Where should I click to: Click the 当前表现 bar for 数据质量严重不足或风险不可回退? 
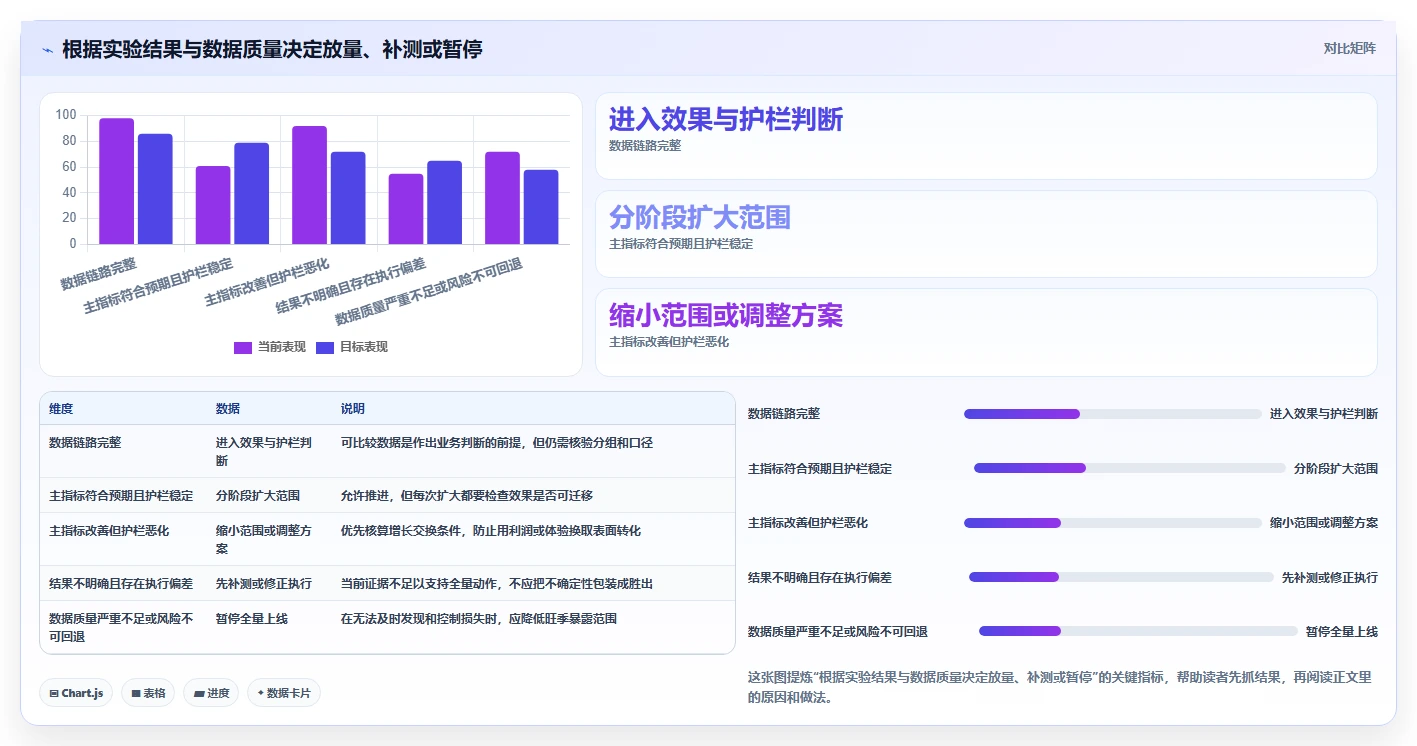pyautogui.click(x=502, y=198)
